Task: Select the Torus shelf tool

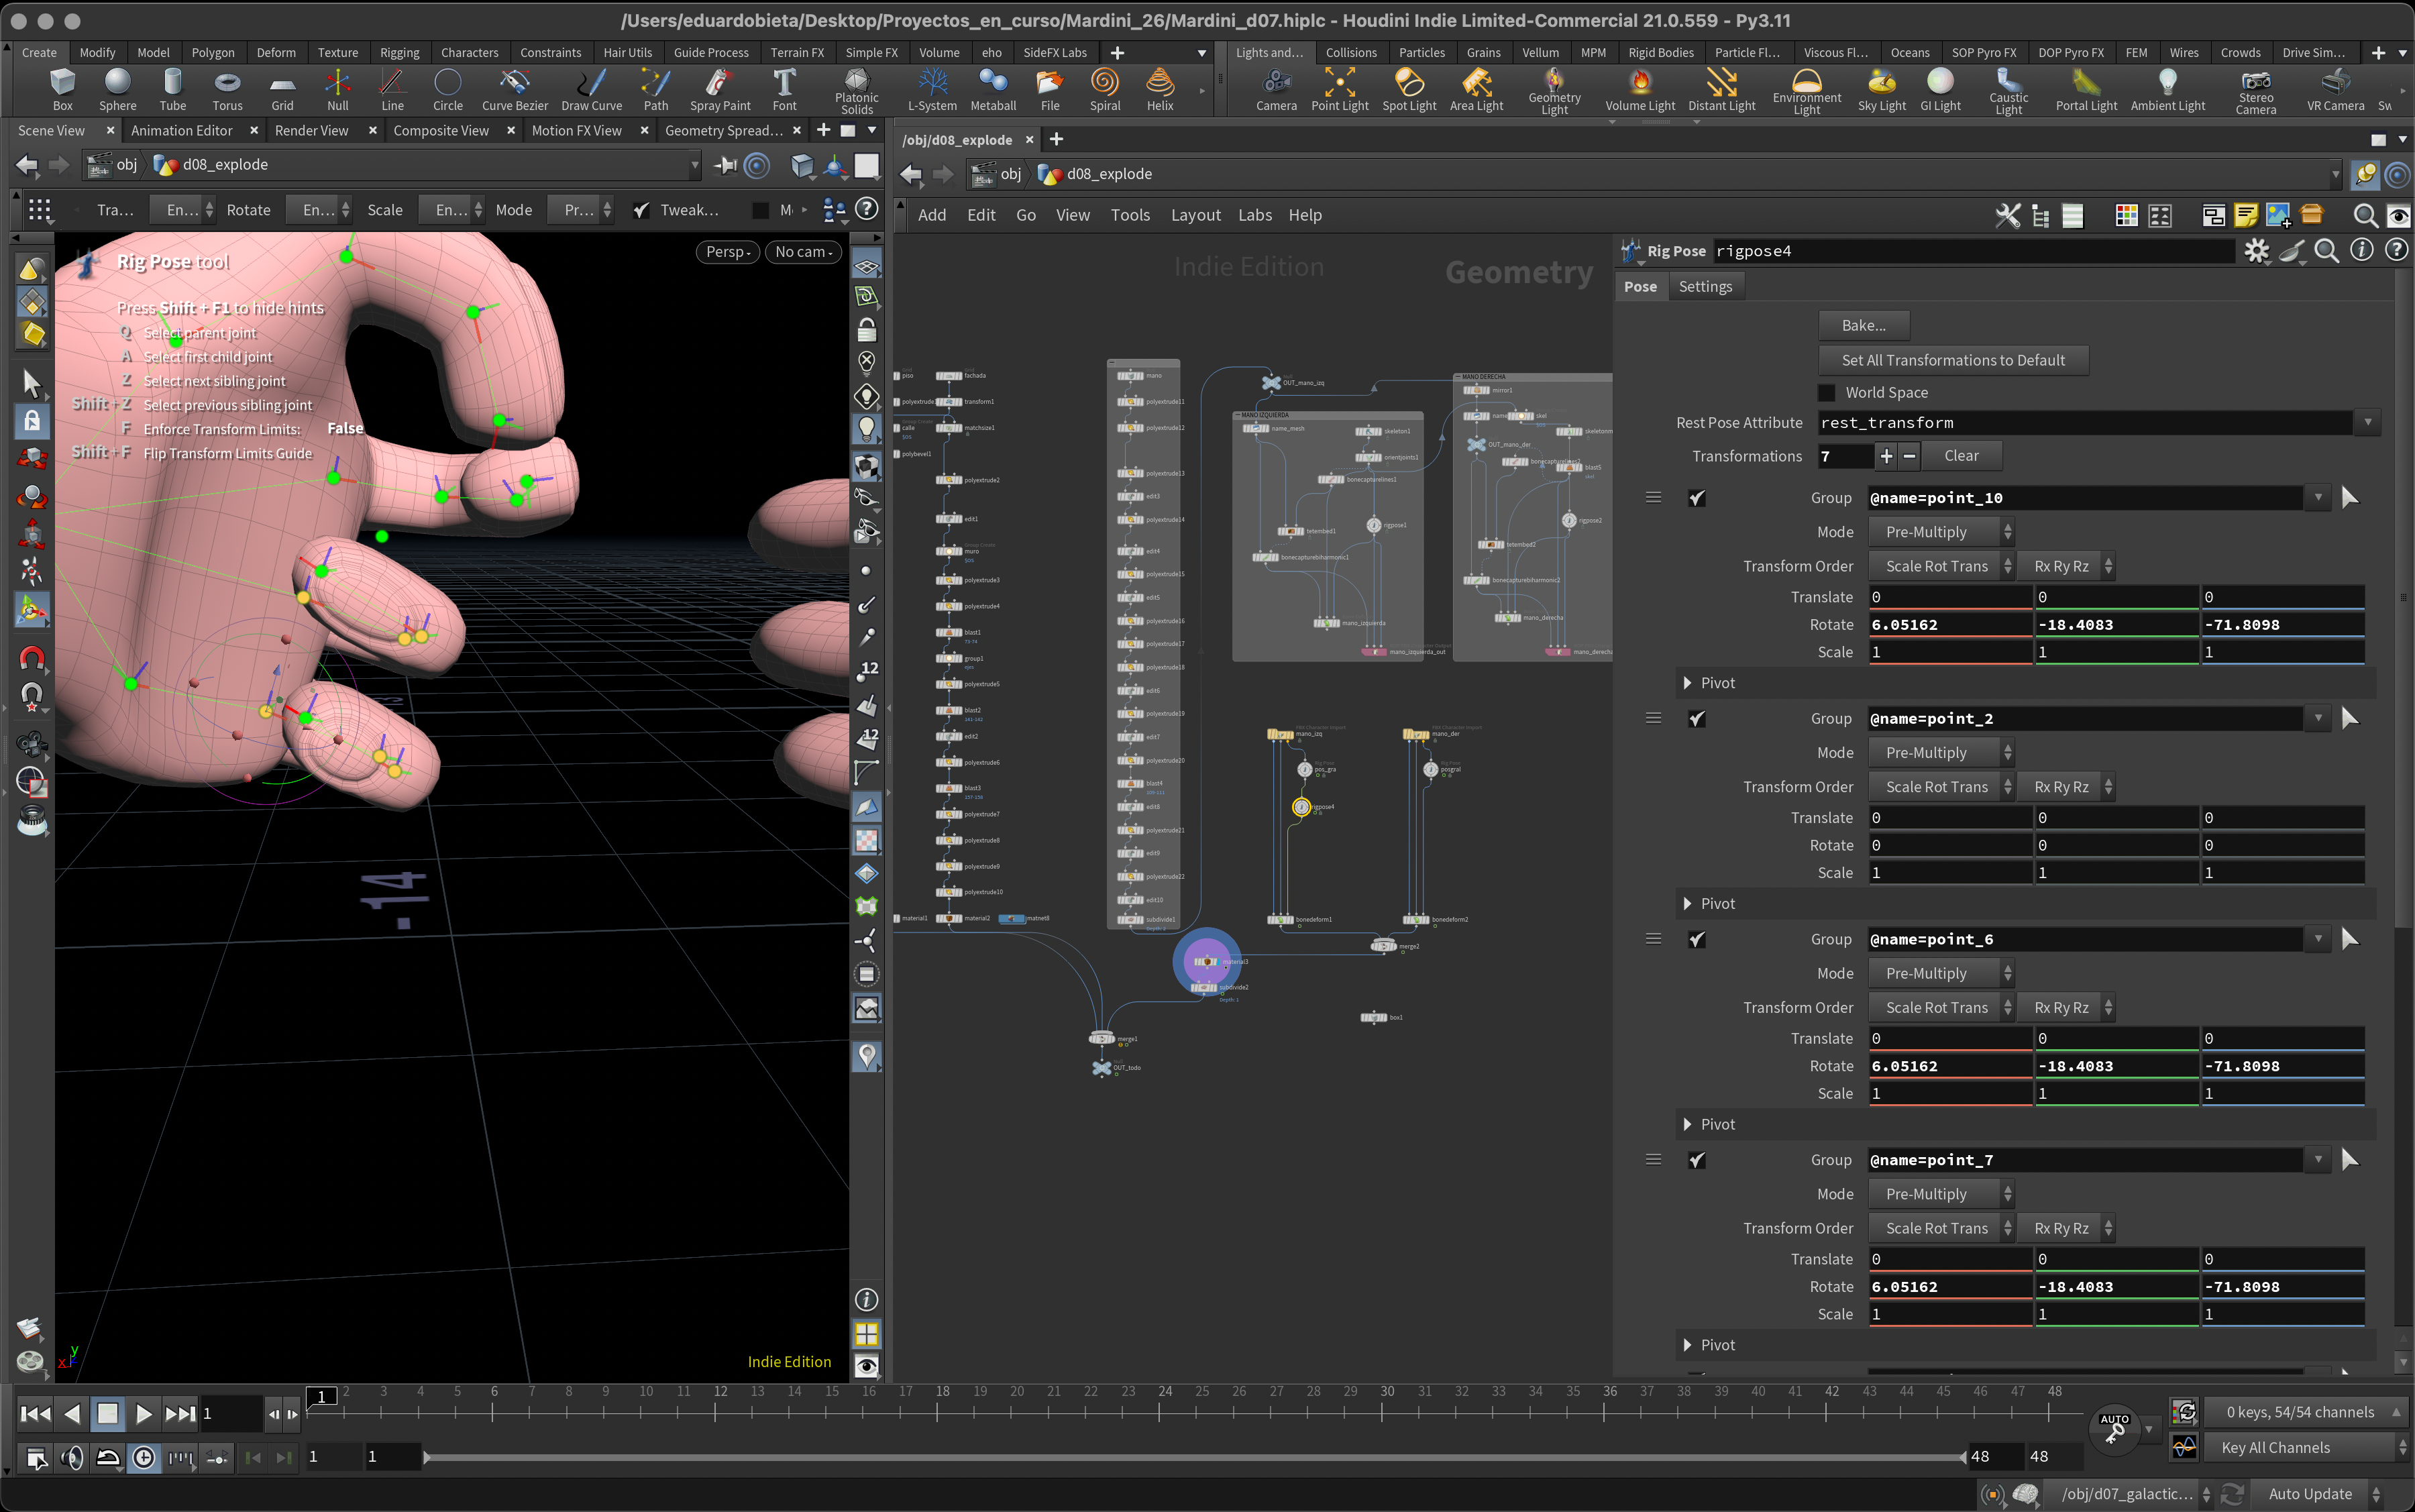Action: pos(227,89)
